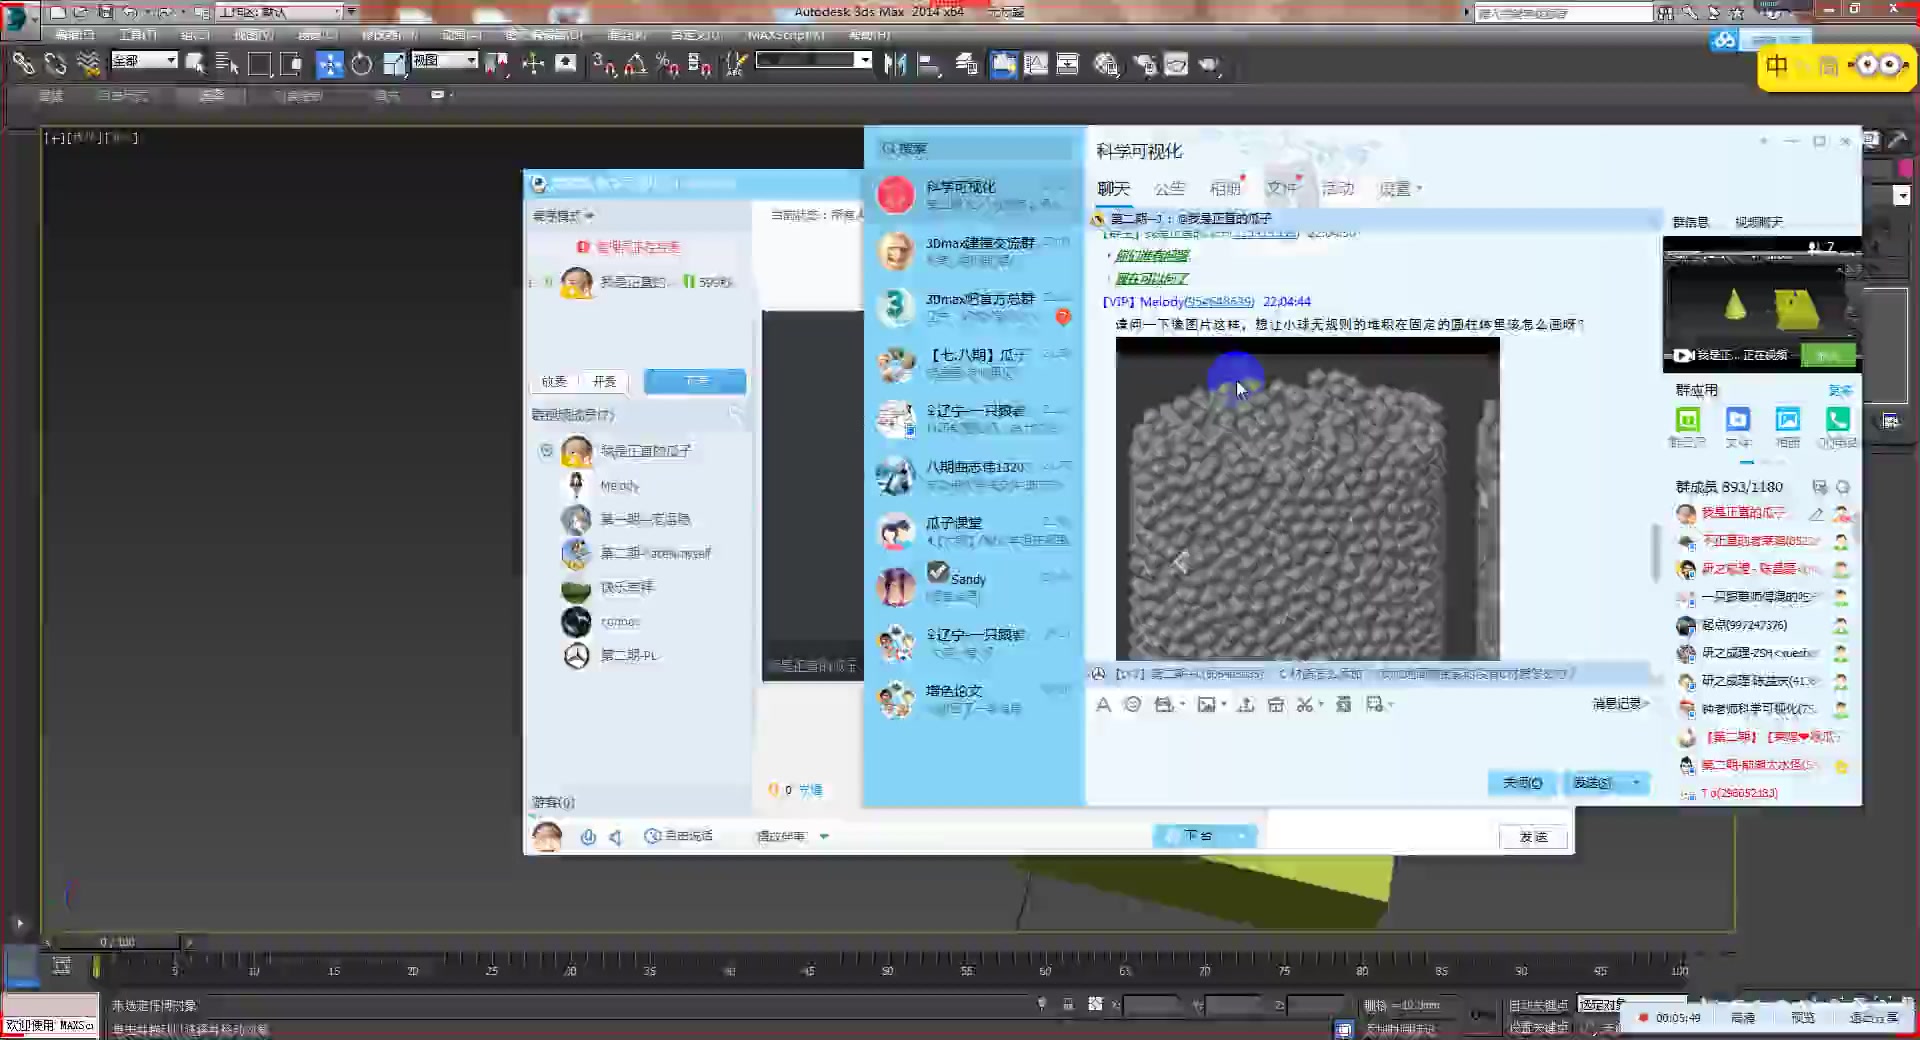Activate Bind to Space Warp tool

89,65
